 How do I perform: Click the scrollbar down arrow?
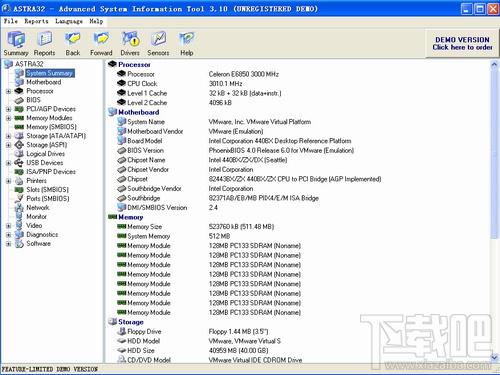click(494, 357)
